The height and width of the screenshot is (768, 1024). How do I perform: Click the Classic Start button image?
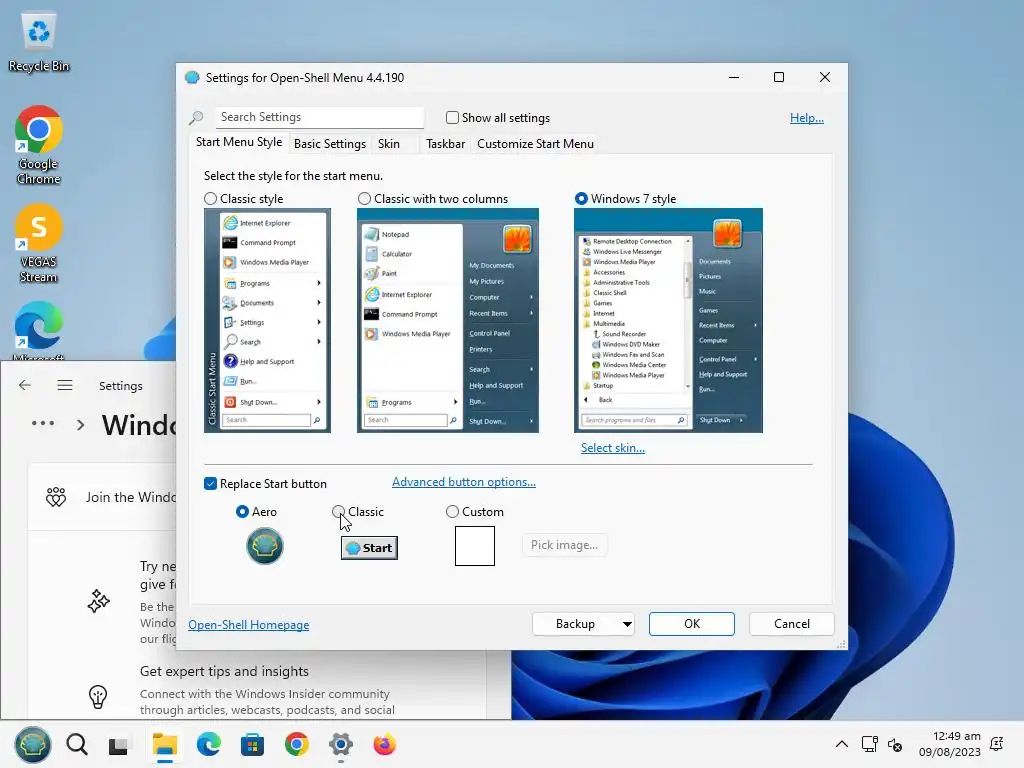click(x=369, y=548)
